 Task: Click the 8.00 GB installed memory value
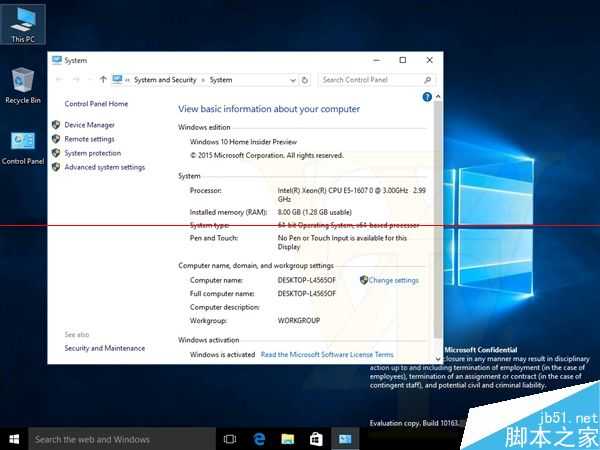pyautogui.click(x=315, y=212)
